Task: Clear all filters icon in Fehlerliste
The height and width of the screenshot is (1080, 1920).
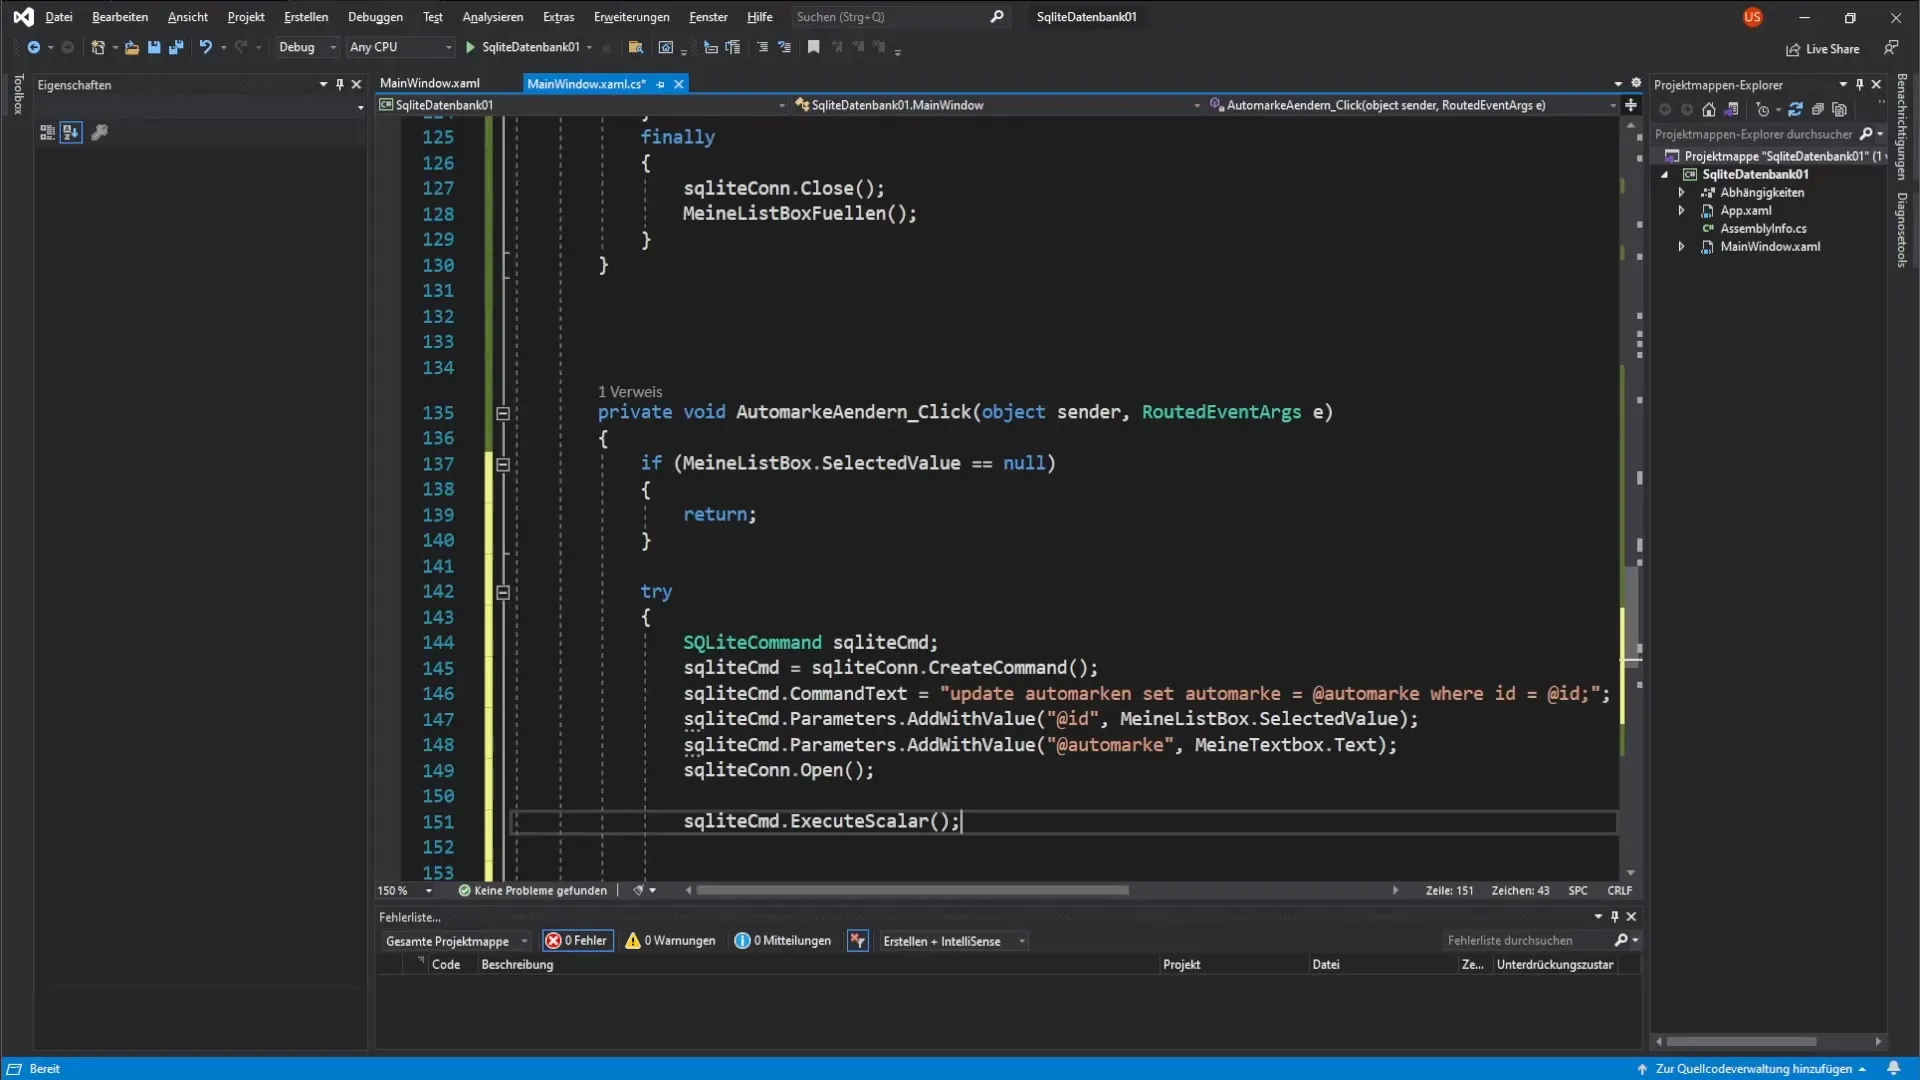Action: tap(857, 941)
